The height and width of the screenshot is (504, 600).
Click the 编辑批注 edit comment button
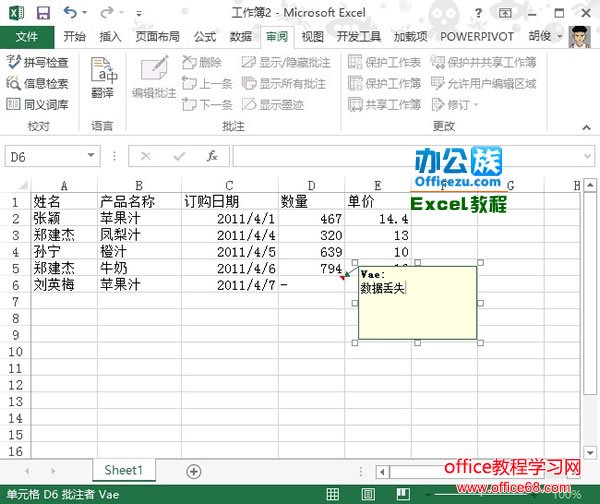tap(154, 78)
